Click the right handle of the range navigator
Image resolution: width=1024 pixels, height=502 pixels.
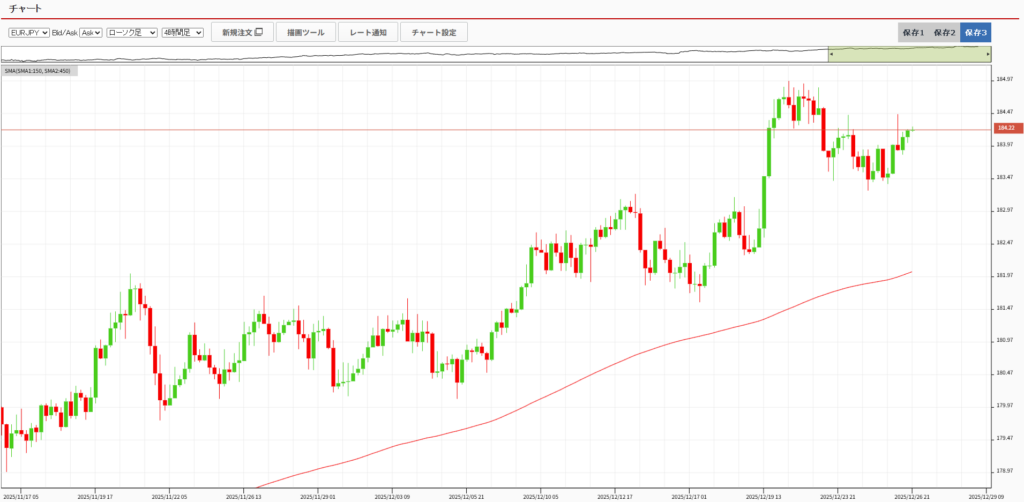[989, 55]
